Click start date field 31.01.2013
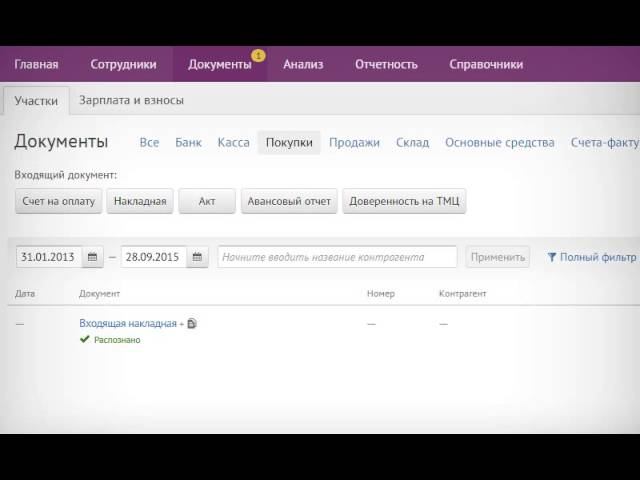Viewport: 640px width, 480px height. click(x=49, y=257)
